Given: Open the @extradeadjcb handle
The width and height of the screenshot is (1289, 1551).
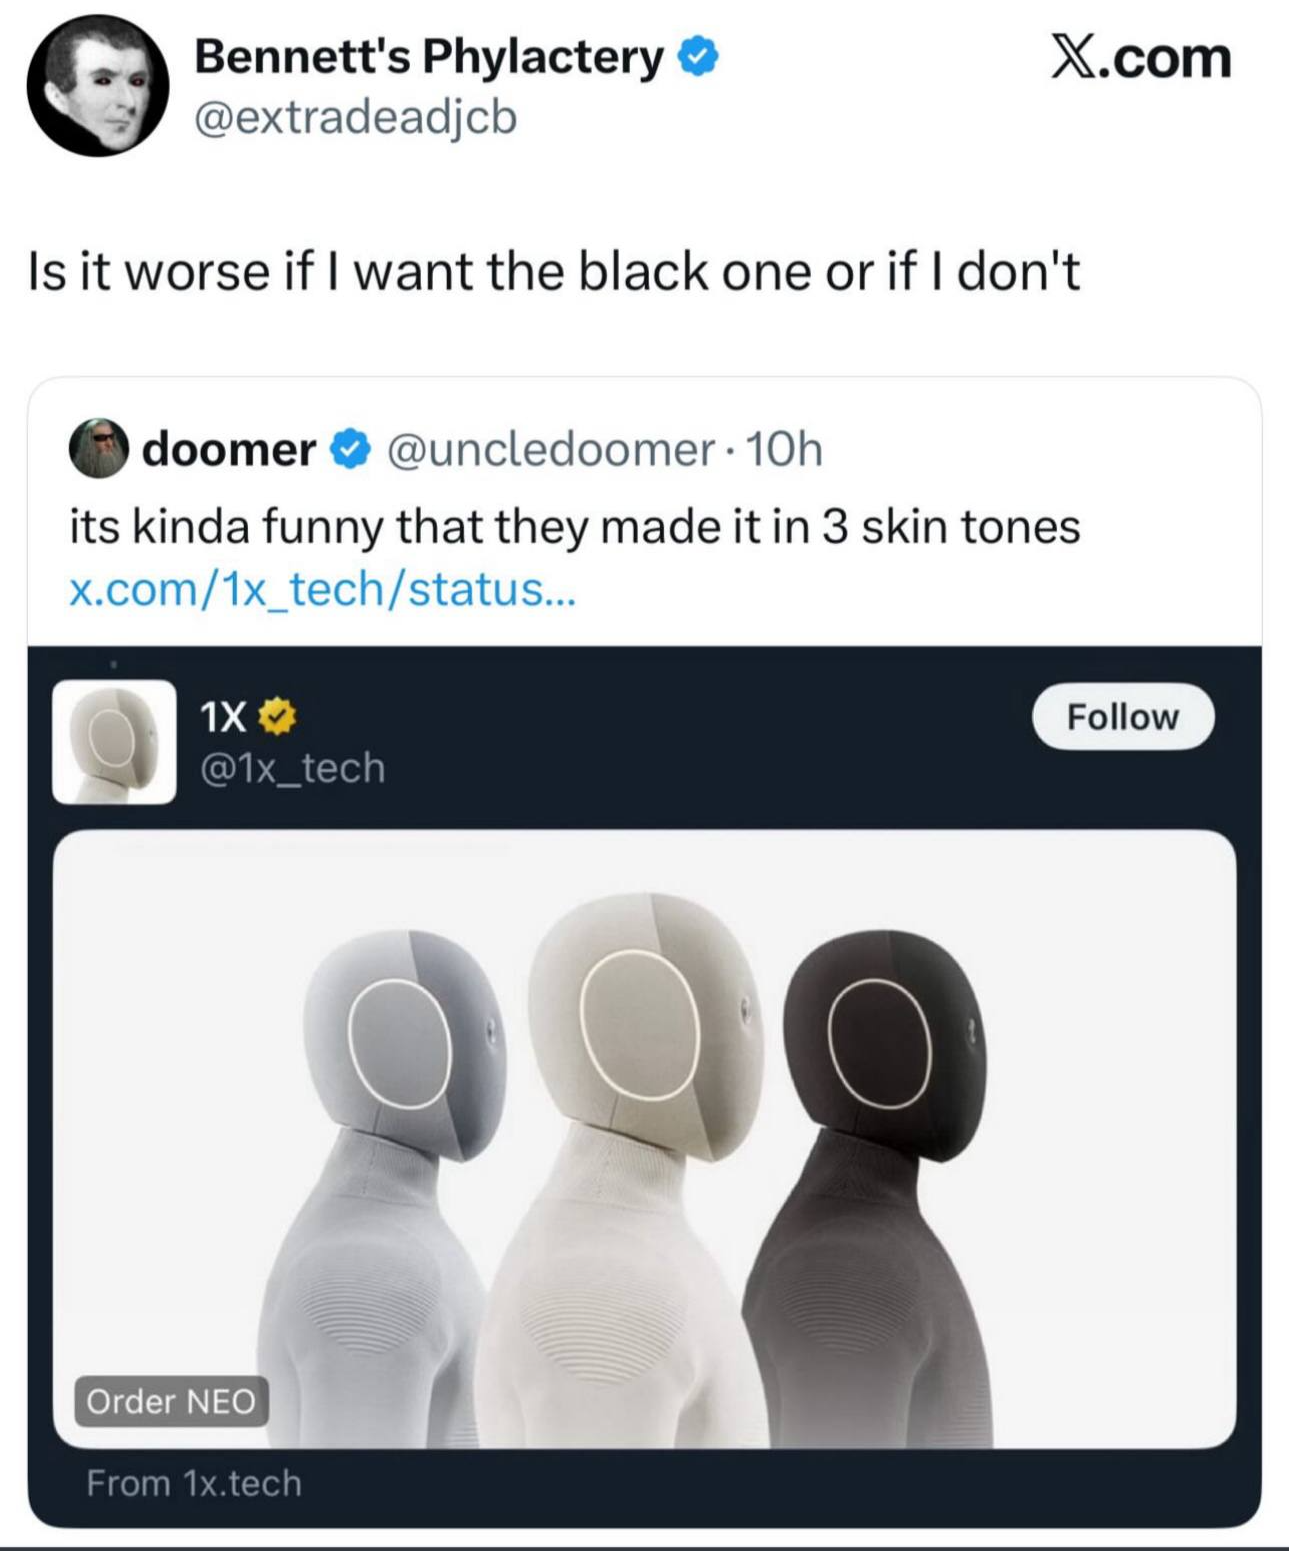Looking at the screenshot, I should [355, 118].
